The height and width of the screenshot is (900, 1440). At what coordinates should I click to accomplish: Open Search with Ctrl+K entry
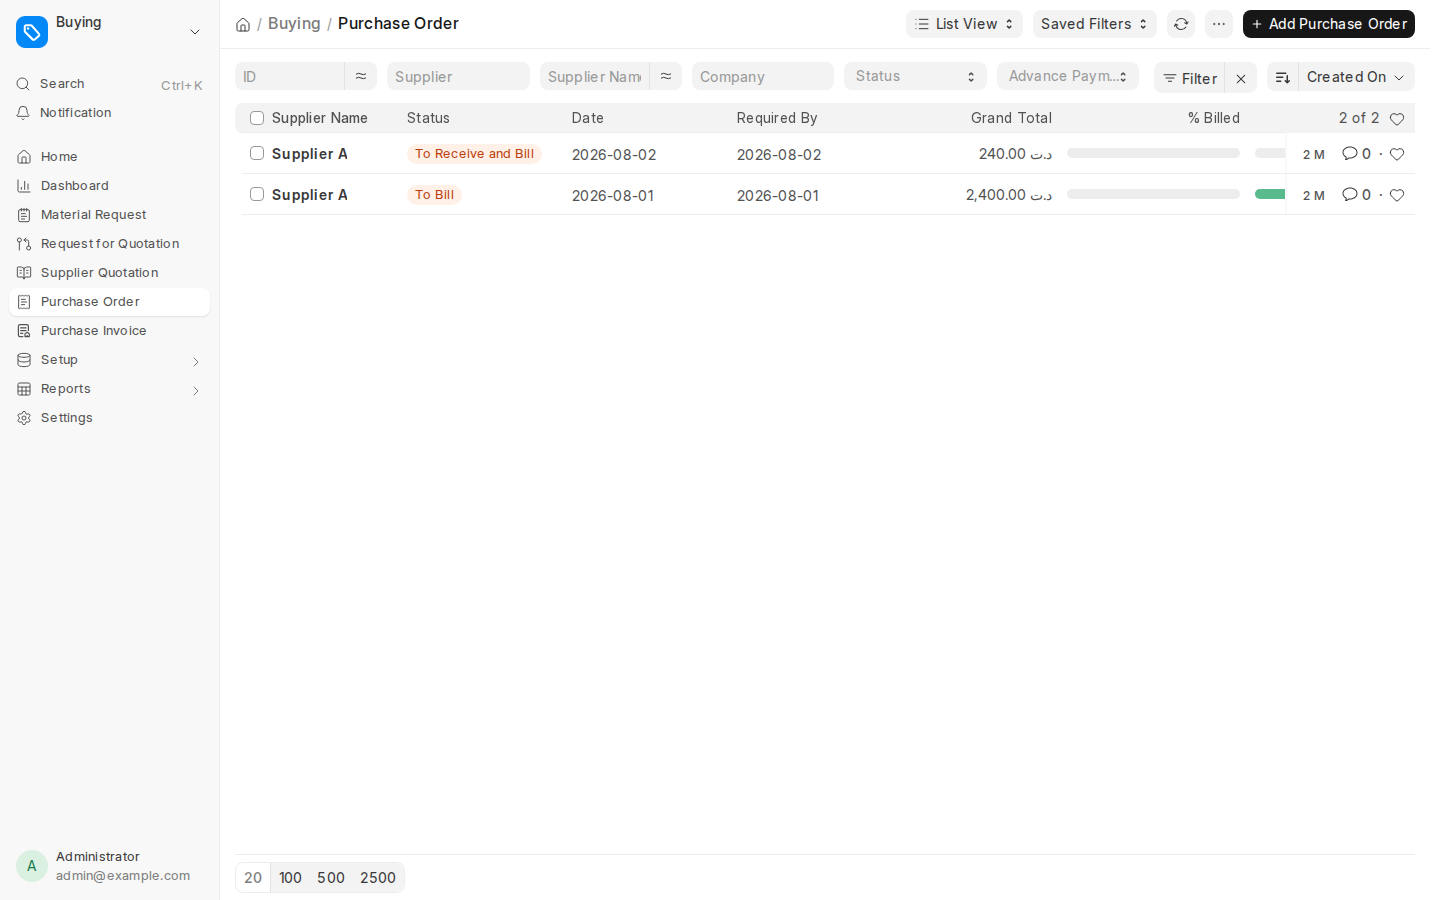point(109,84)
